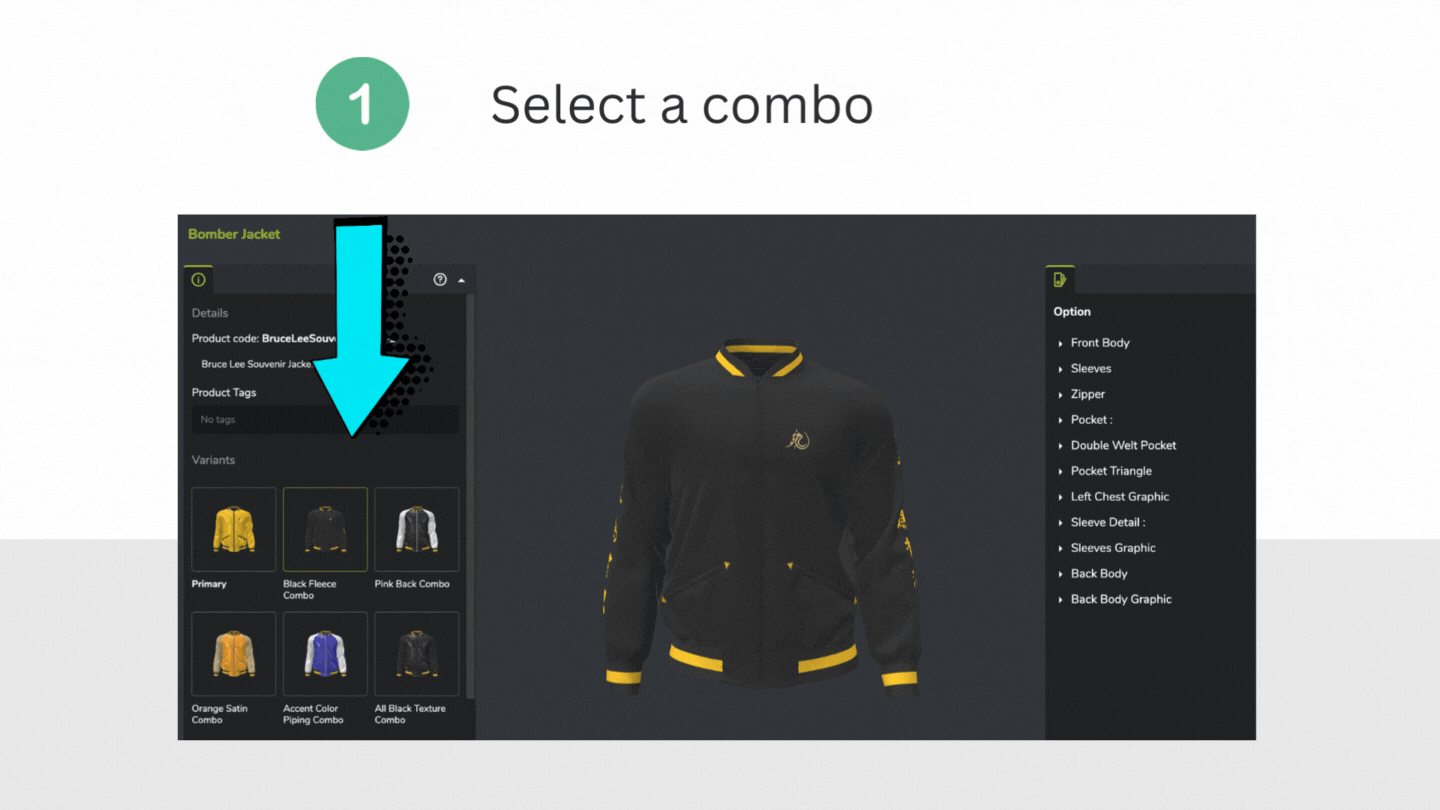Select the Primary yellow jacket variant

point(233,529)
